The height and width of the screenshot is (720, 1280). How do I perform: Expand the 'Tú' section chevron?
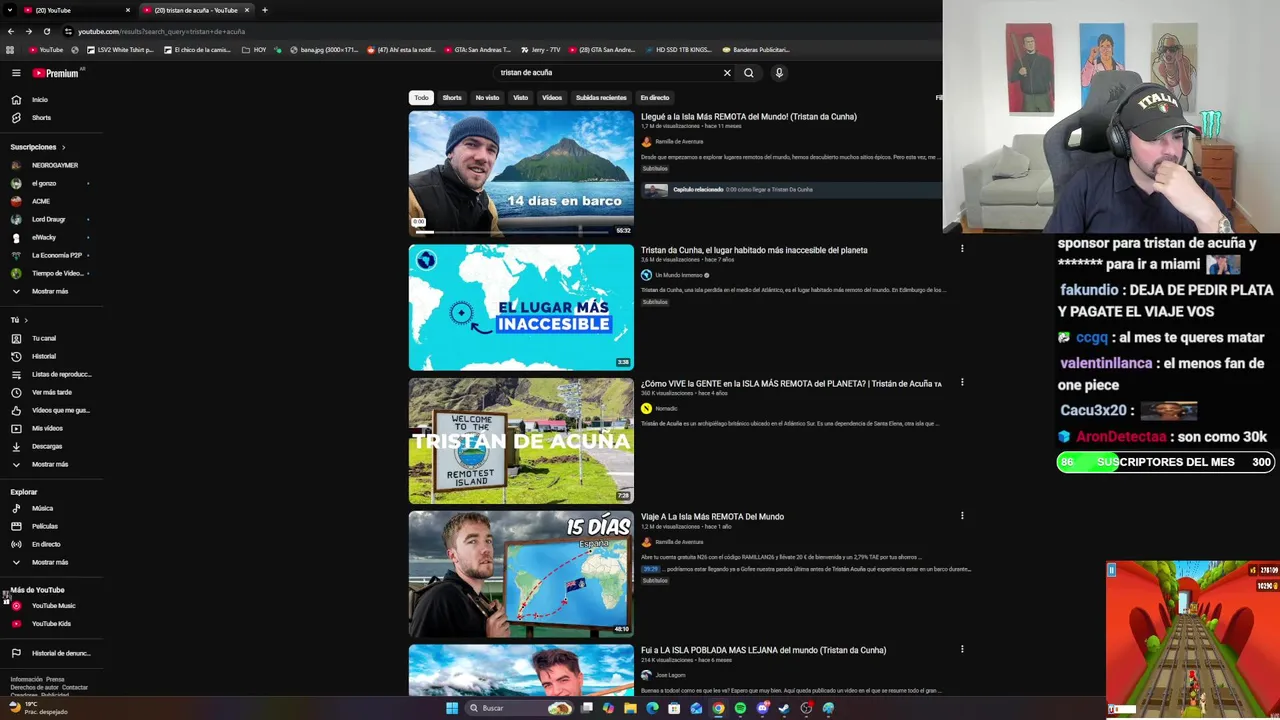25,320
